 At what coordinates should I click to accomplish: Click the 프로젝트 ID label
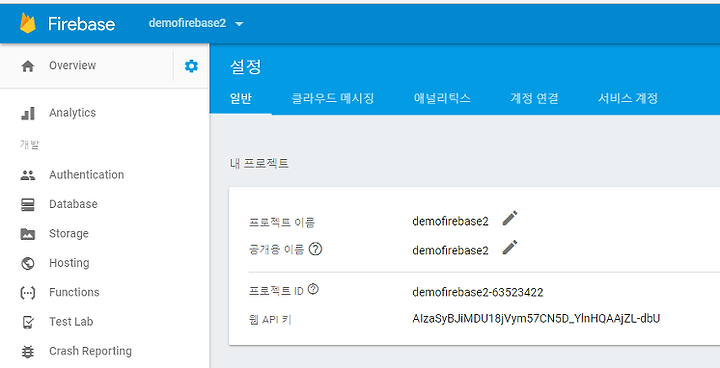[276, 291]
